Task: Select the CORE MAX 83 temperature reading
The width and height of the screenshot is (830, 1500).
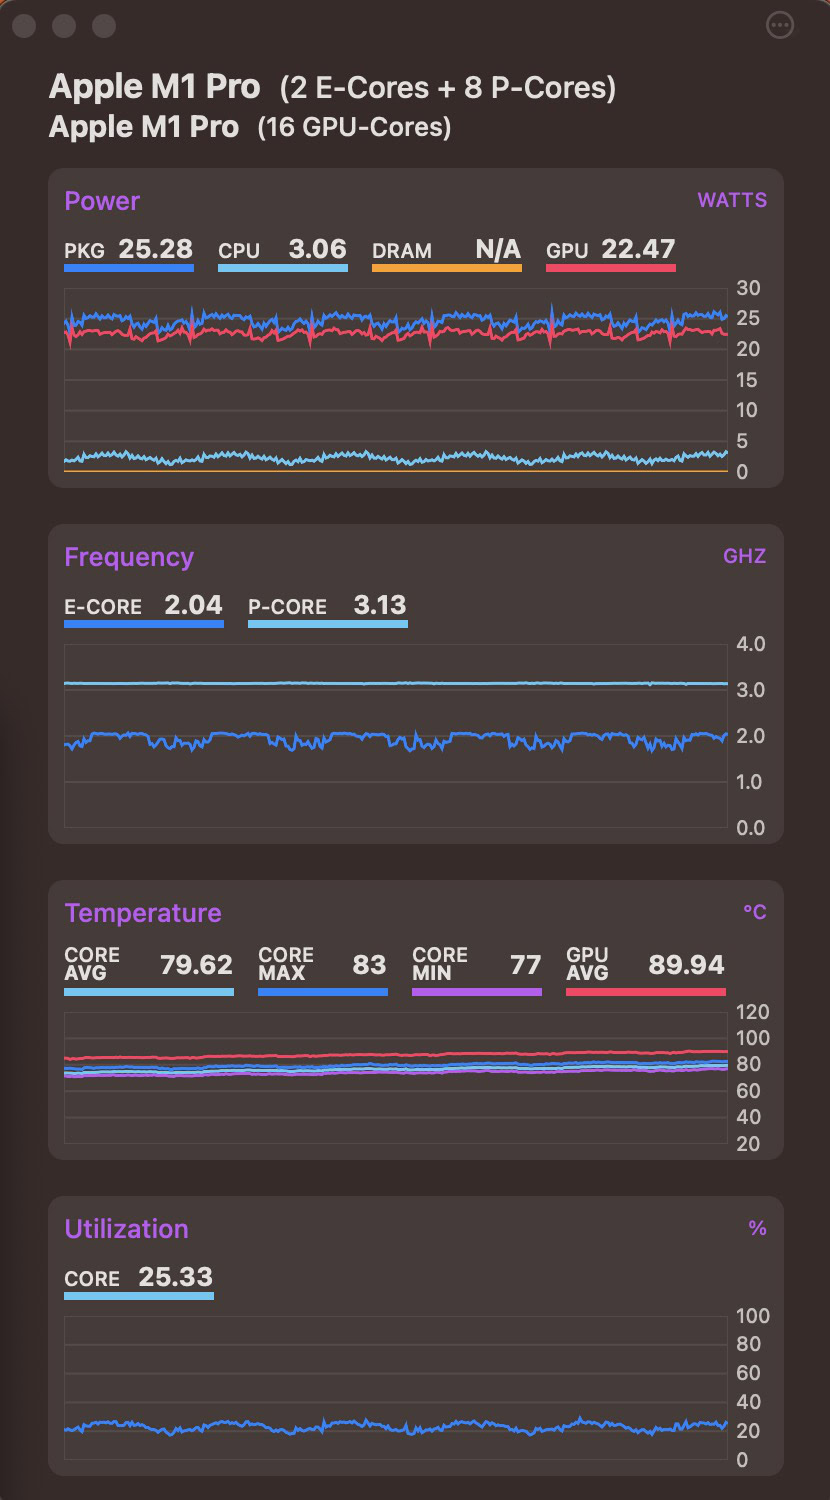Action: (x=323, y=970)
